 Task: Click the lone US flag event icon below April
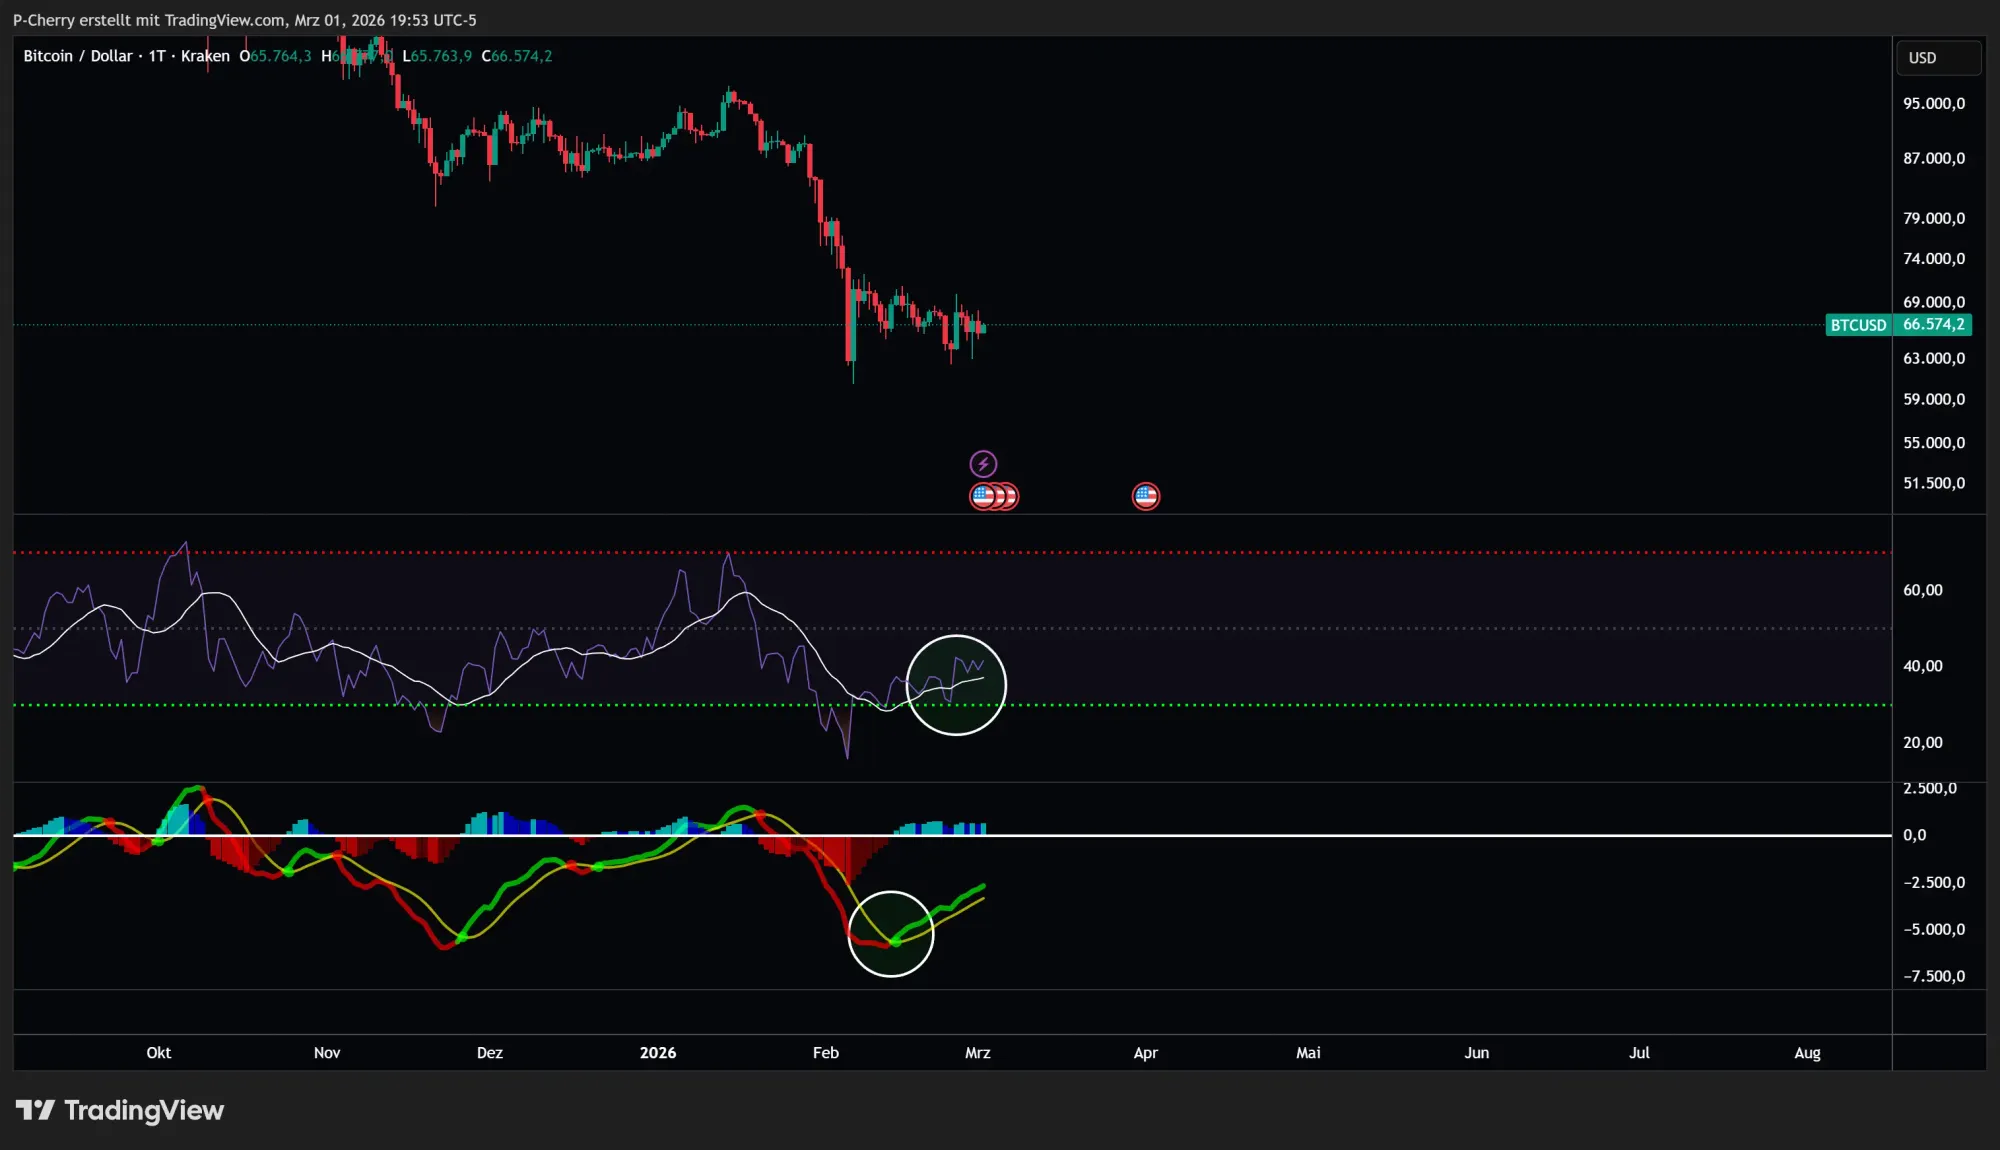point(1146,495)
